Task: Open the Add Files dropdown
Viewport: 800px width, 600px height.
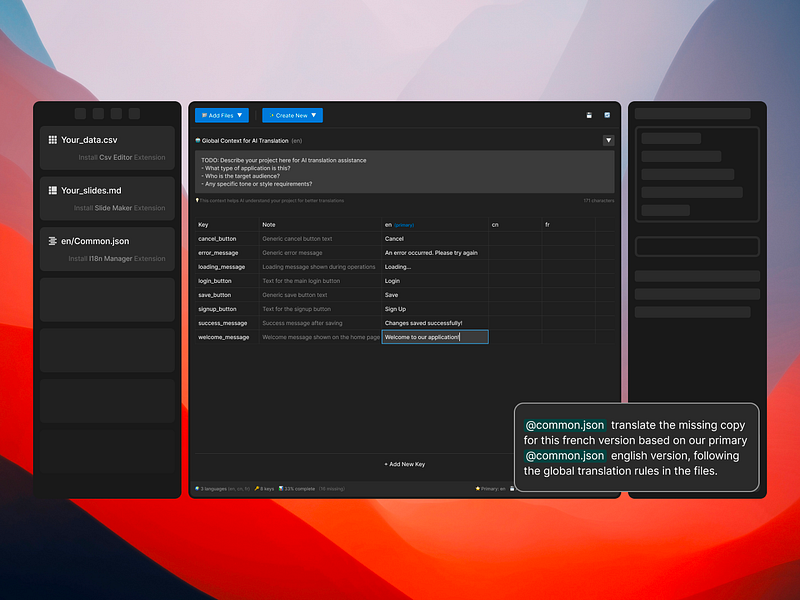Action: [x=222, y=115]
